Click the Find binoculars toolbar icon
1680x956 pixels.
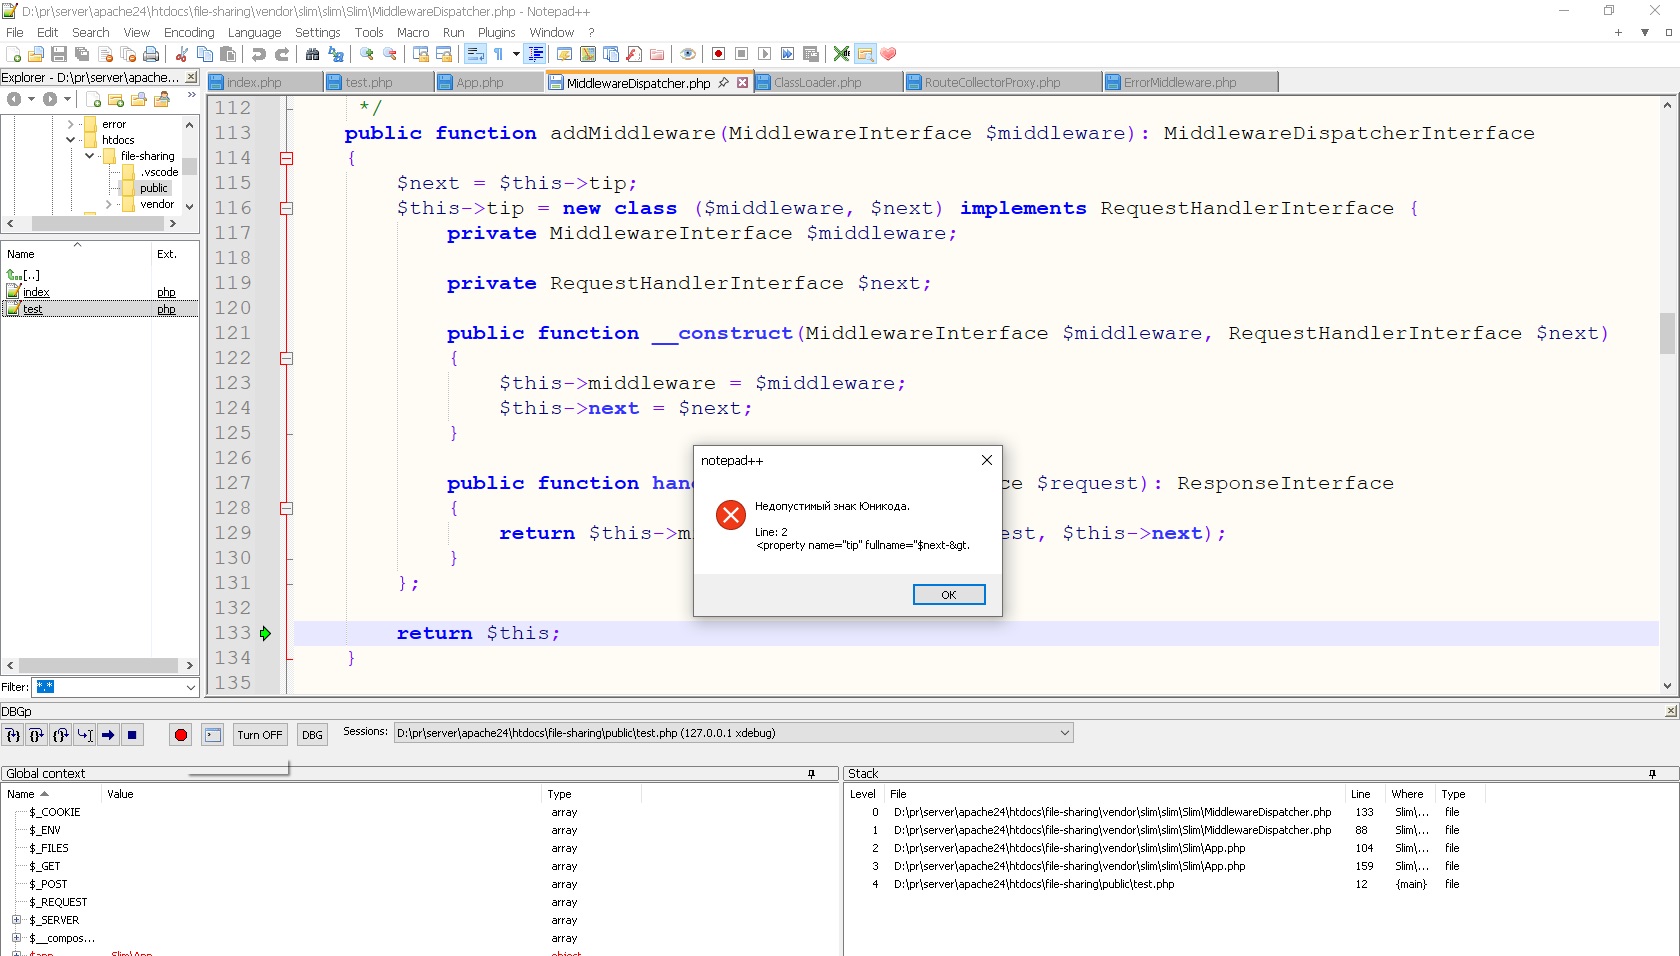[312, 54]
